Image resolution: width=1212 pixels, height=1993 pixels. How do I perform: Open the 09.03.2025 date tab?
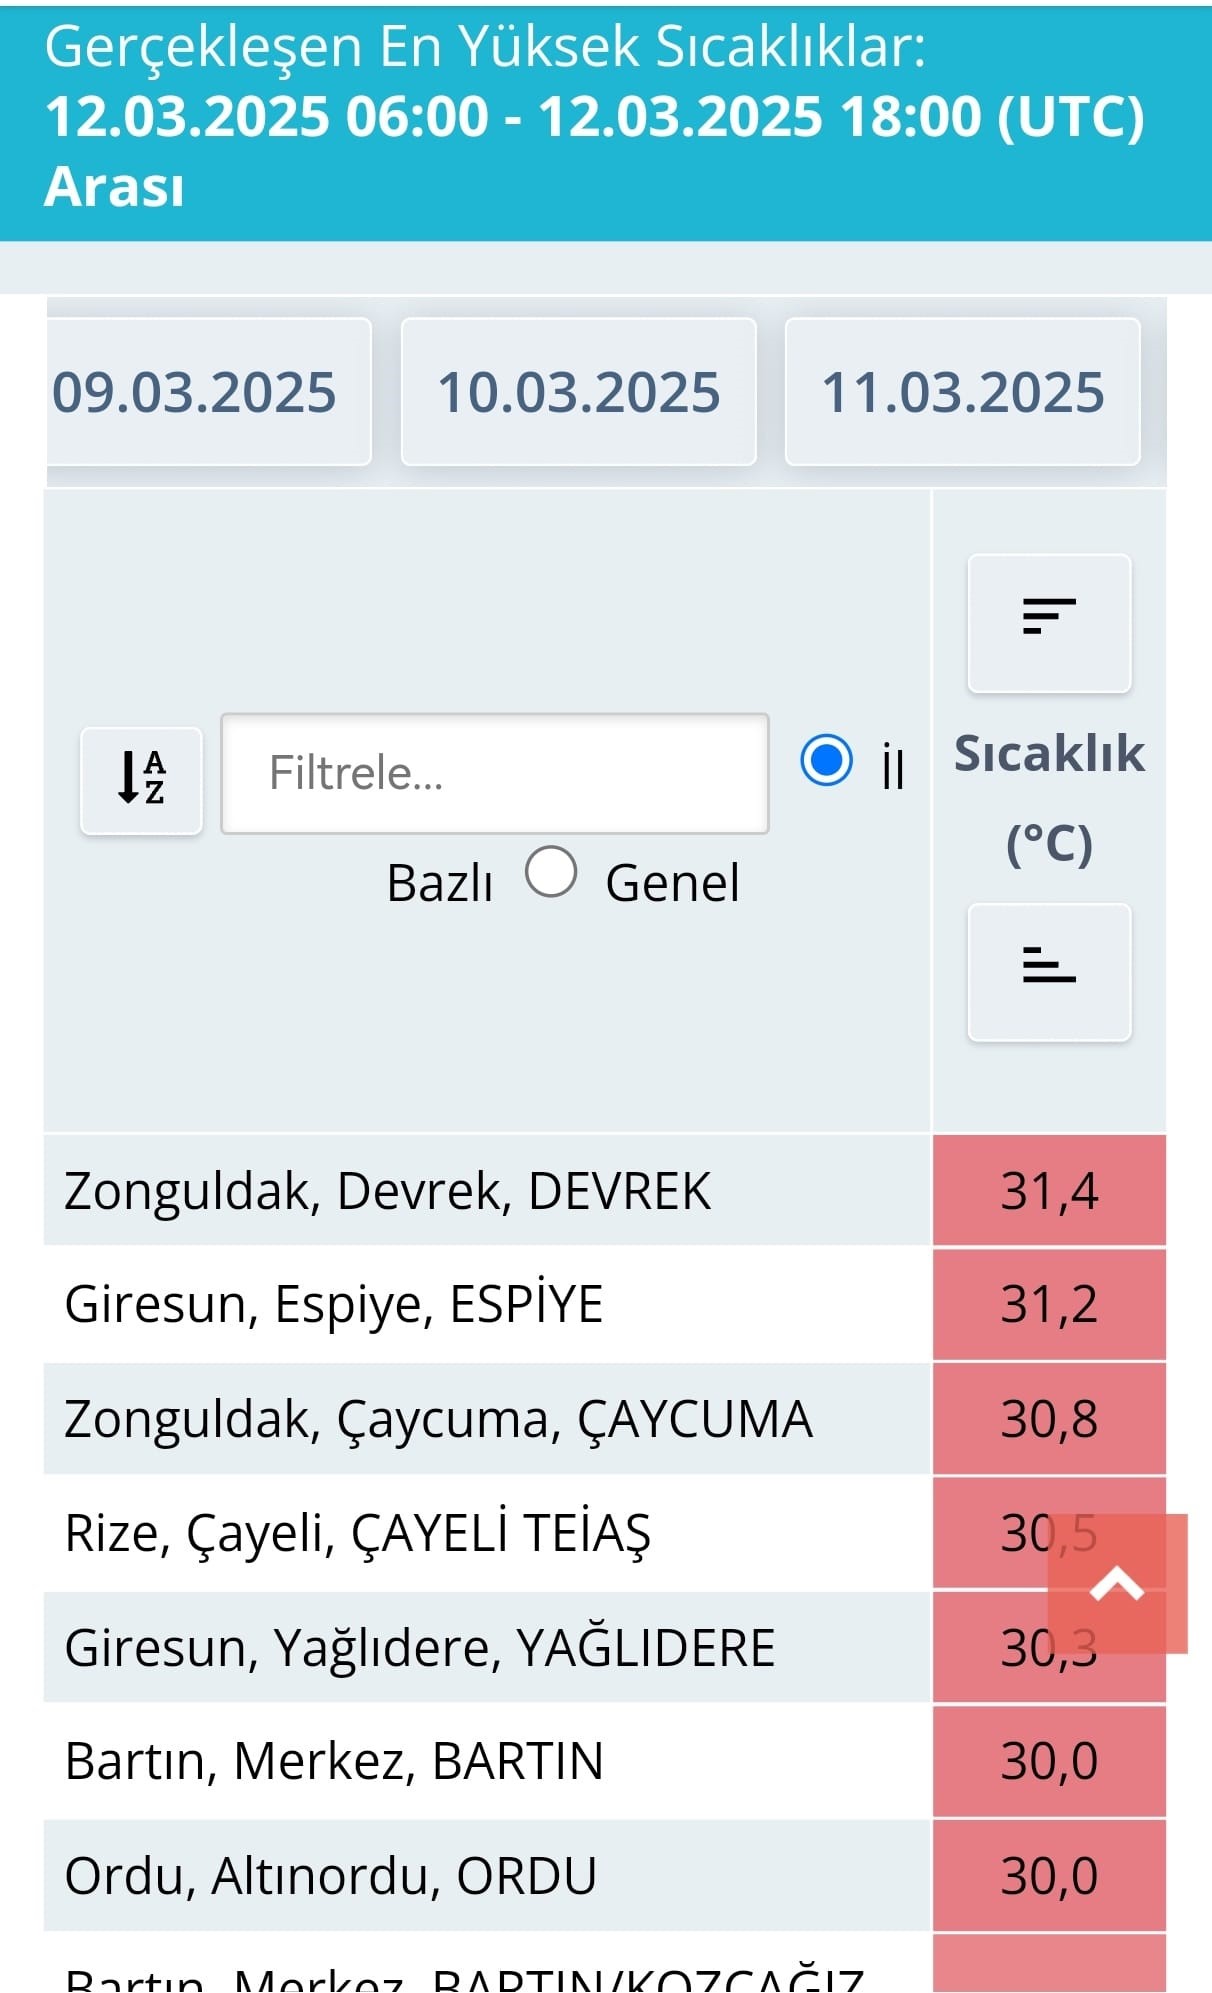[x=196, y=392]
